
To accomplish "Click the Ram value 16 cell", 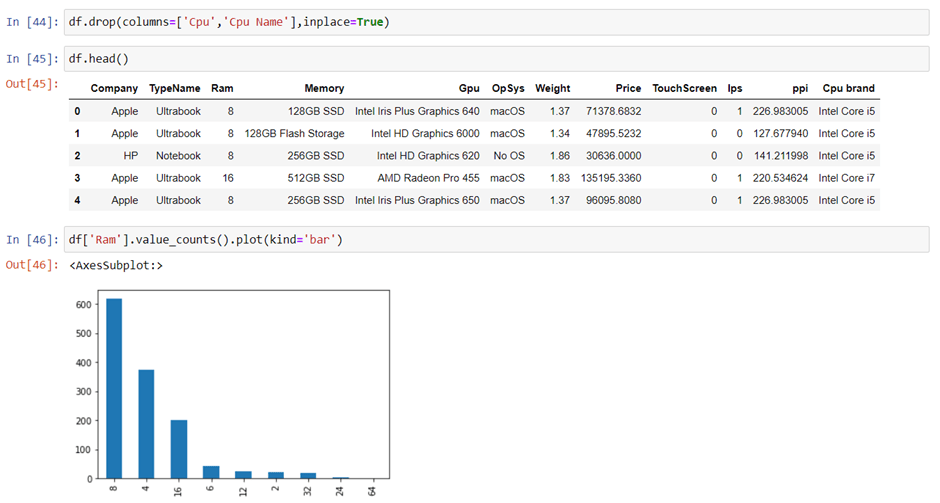I will click(x=228, y=178).
